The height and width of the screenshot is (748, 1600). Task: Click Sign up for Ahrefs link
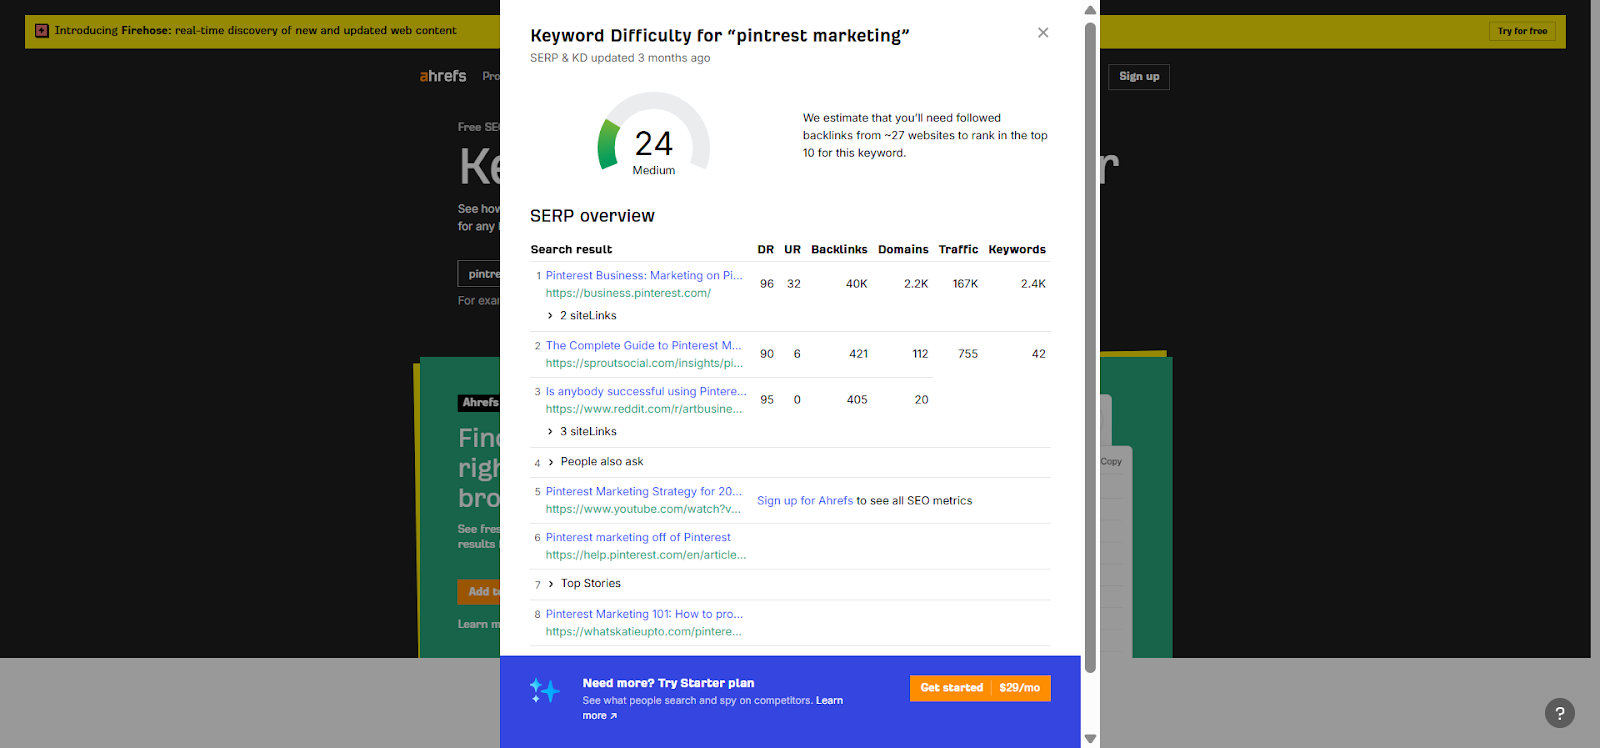pos(805,501)
